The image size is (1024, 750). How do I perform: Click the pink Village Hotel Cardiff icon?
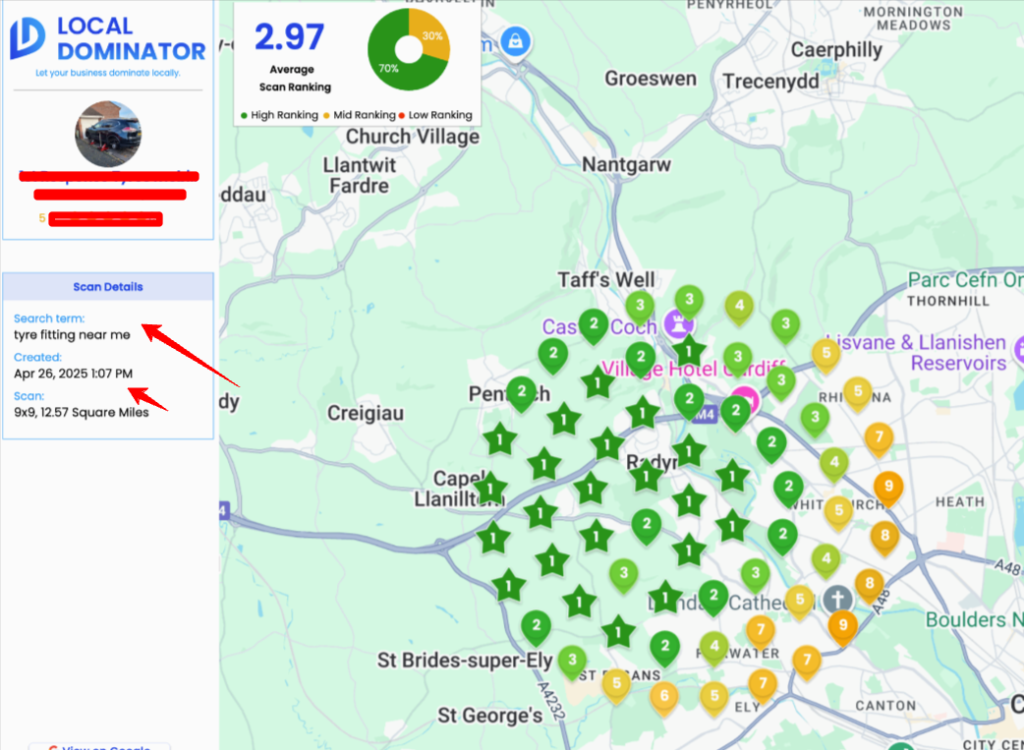[745, 400]
